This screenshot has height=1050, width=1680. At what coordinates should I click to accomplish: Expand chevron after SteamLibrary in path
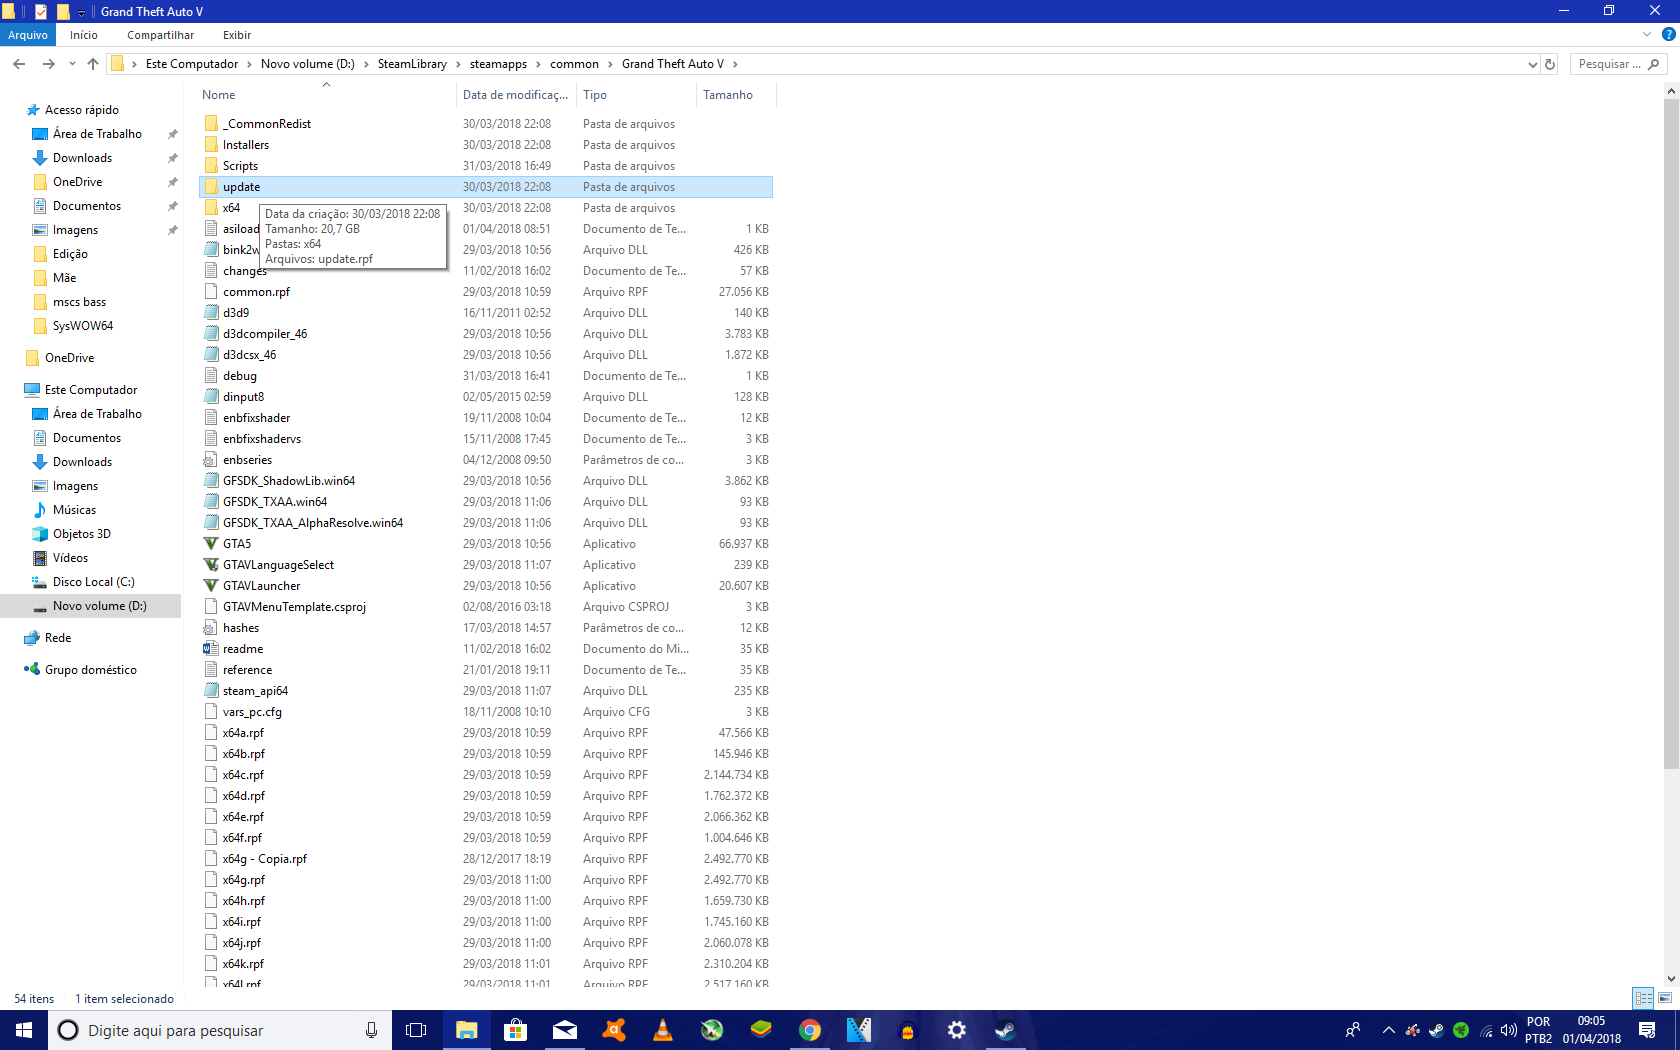[x=458, y=64]
